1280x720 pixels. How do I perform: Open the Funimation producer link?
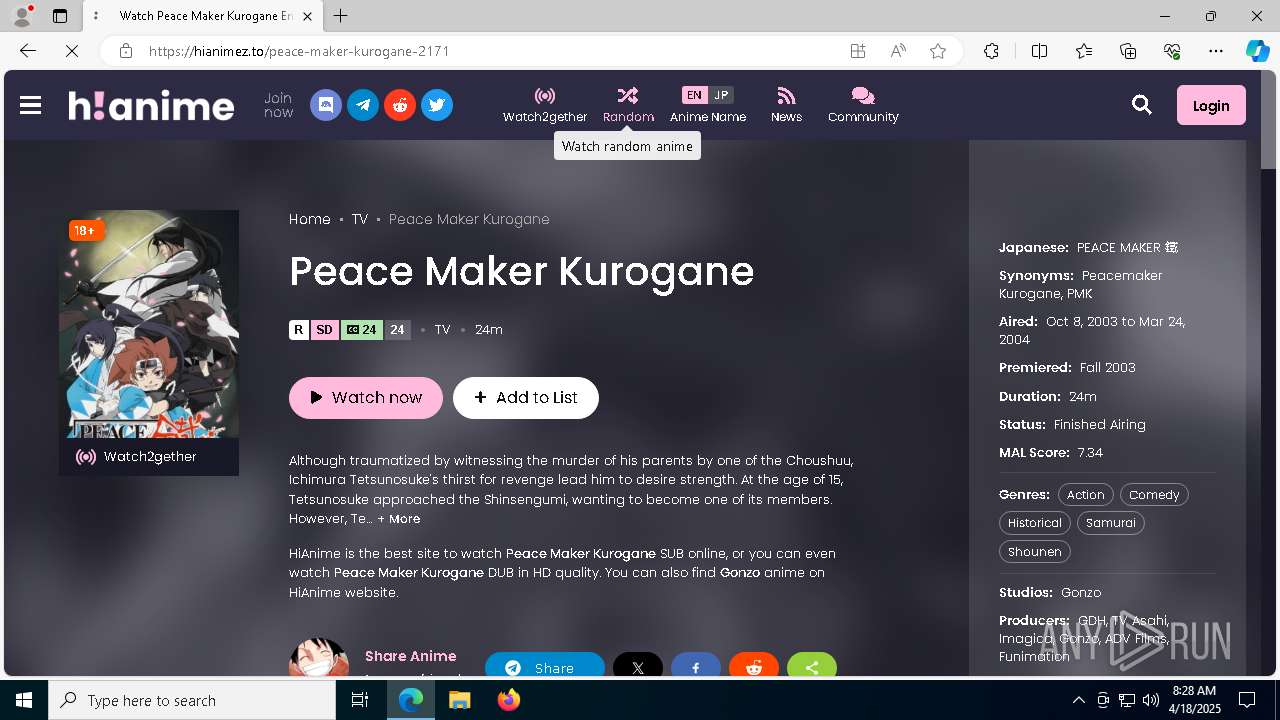(x=1034, y=657)
